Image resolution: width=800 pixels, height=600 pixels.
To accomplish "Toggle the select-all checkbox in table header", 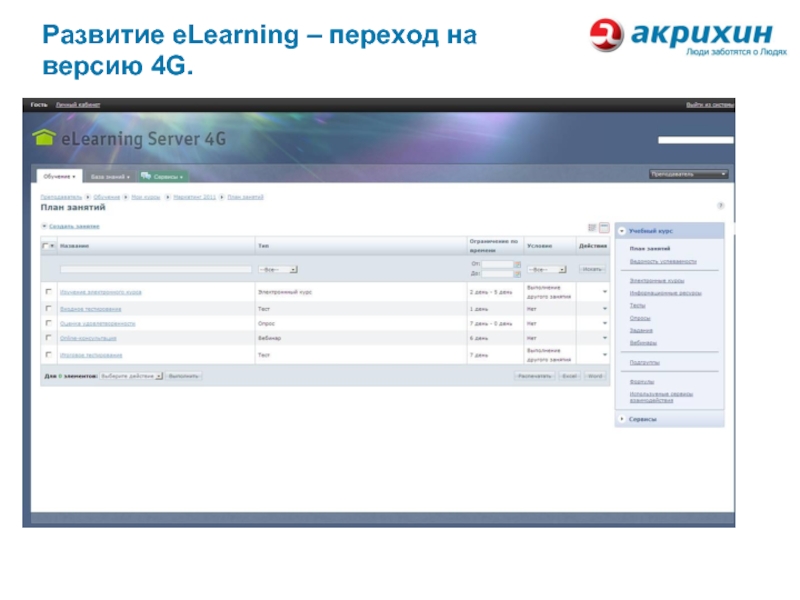I will click(x=45, y=244).
